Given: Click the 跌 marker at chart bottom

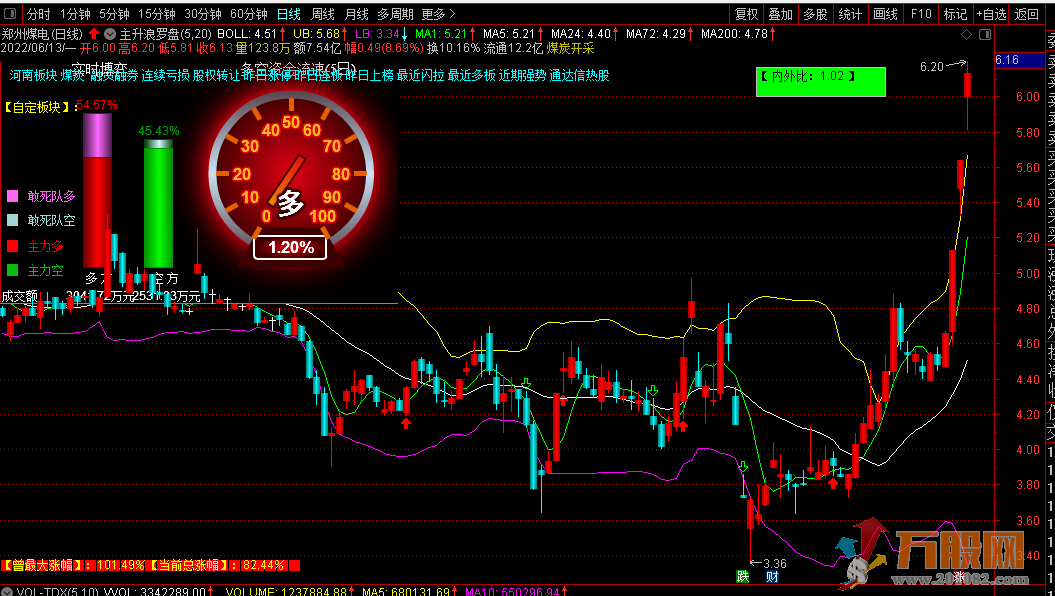Looking at the screenshot, I should (x=742, y=576).
